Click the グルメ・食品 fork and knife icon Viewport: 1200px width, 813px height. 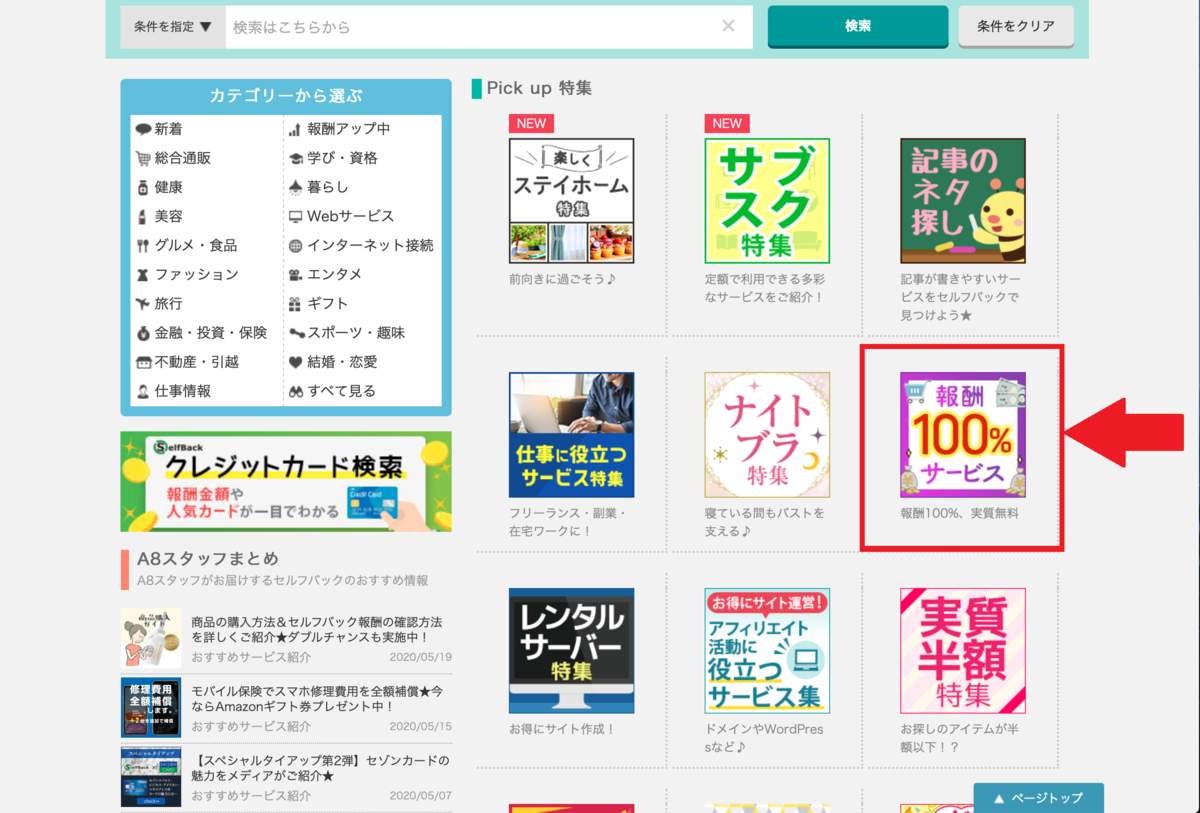coord(143,245)
